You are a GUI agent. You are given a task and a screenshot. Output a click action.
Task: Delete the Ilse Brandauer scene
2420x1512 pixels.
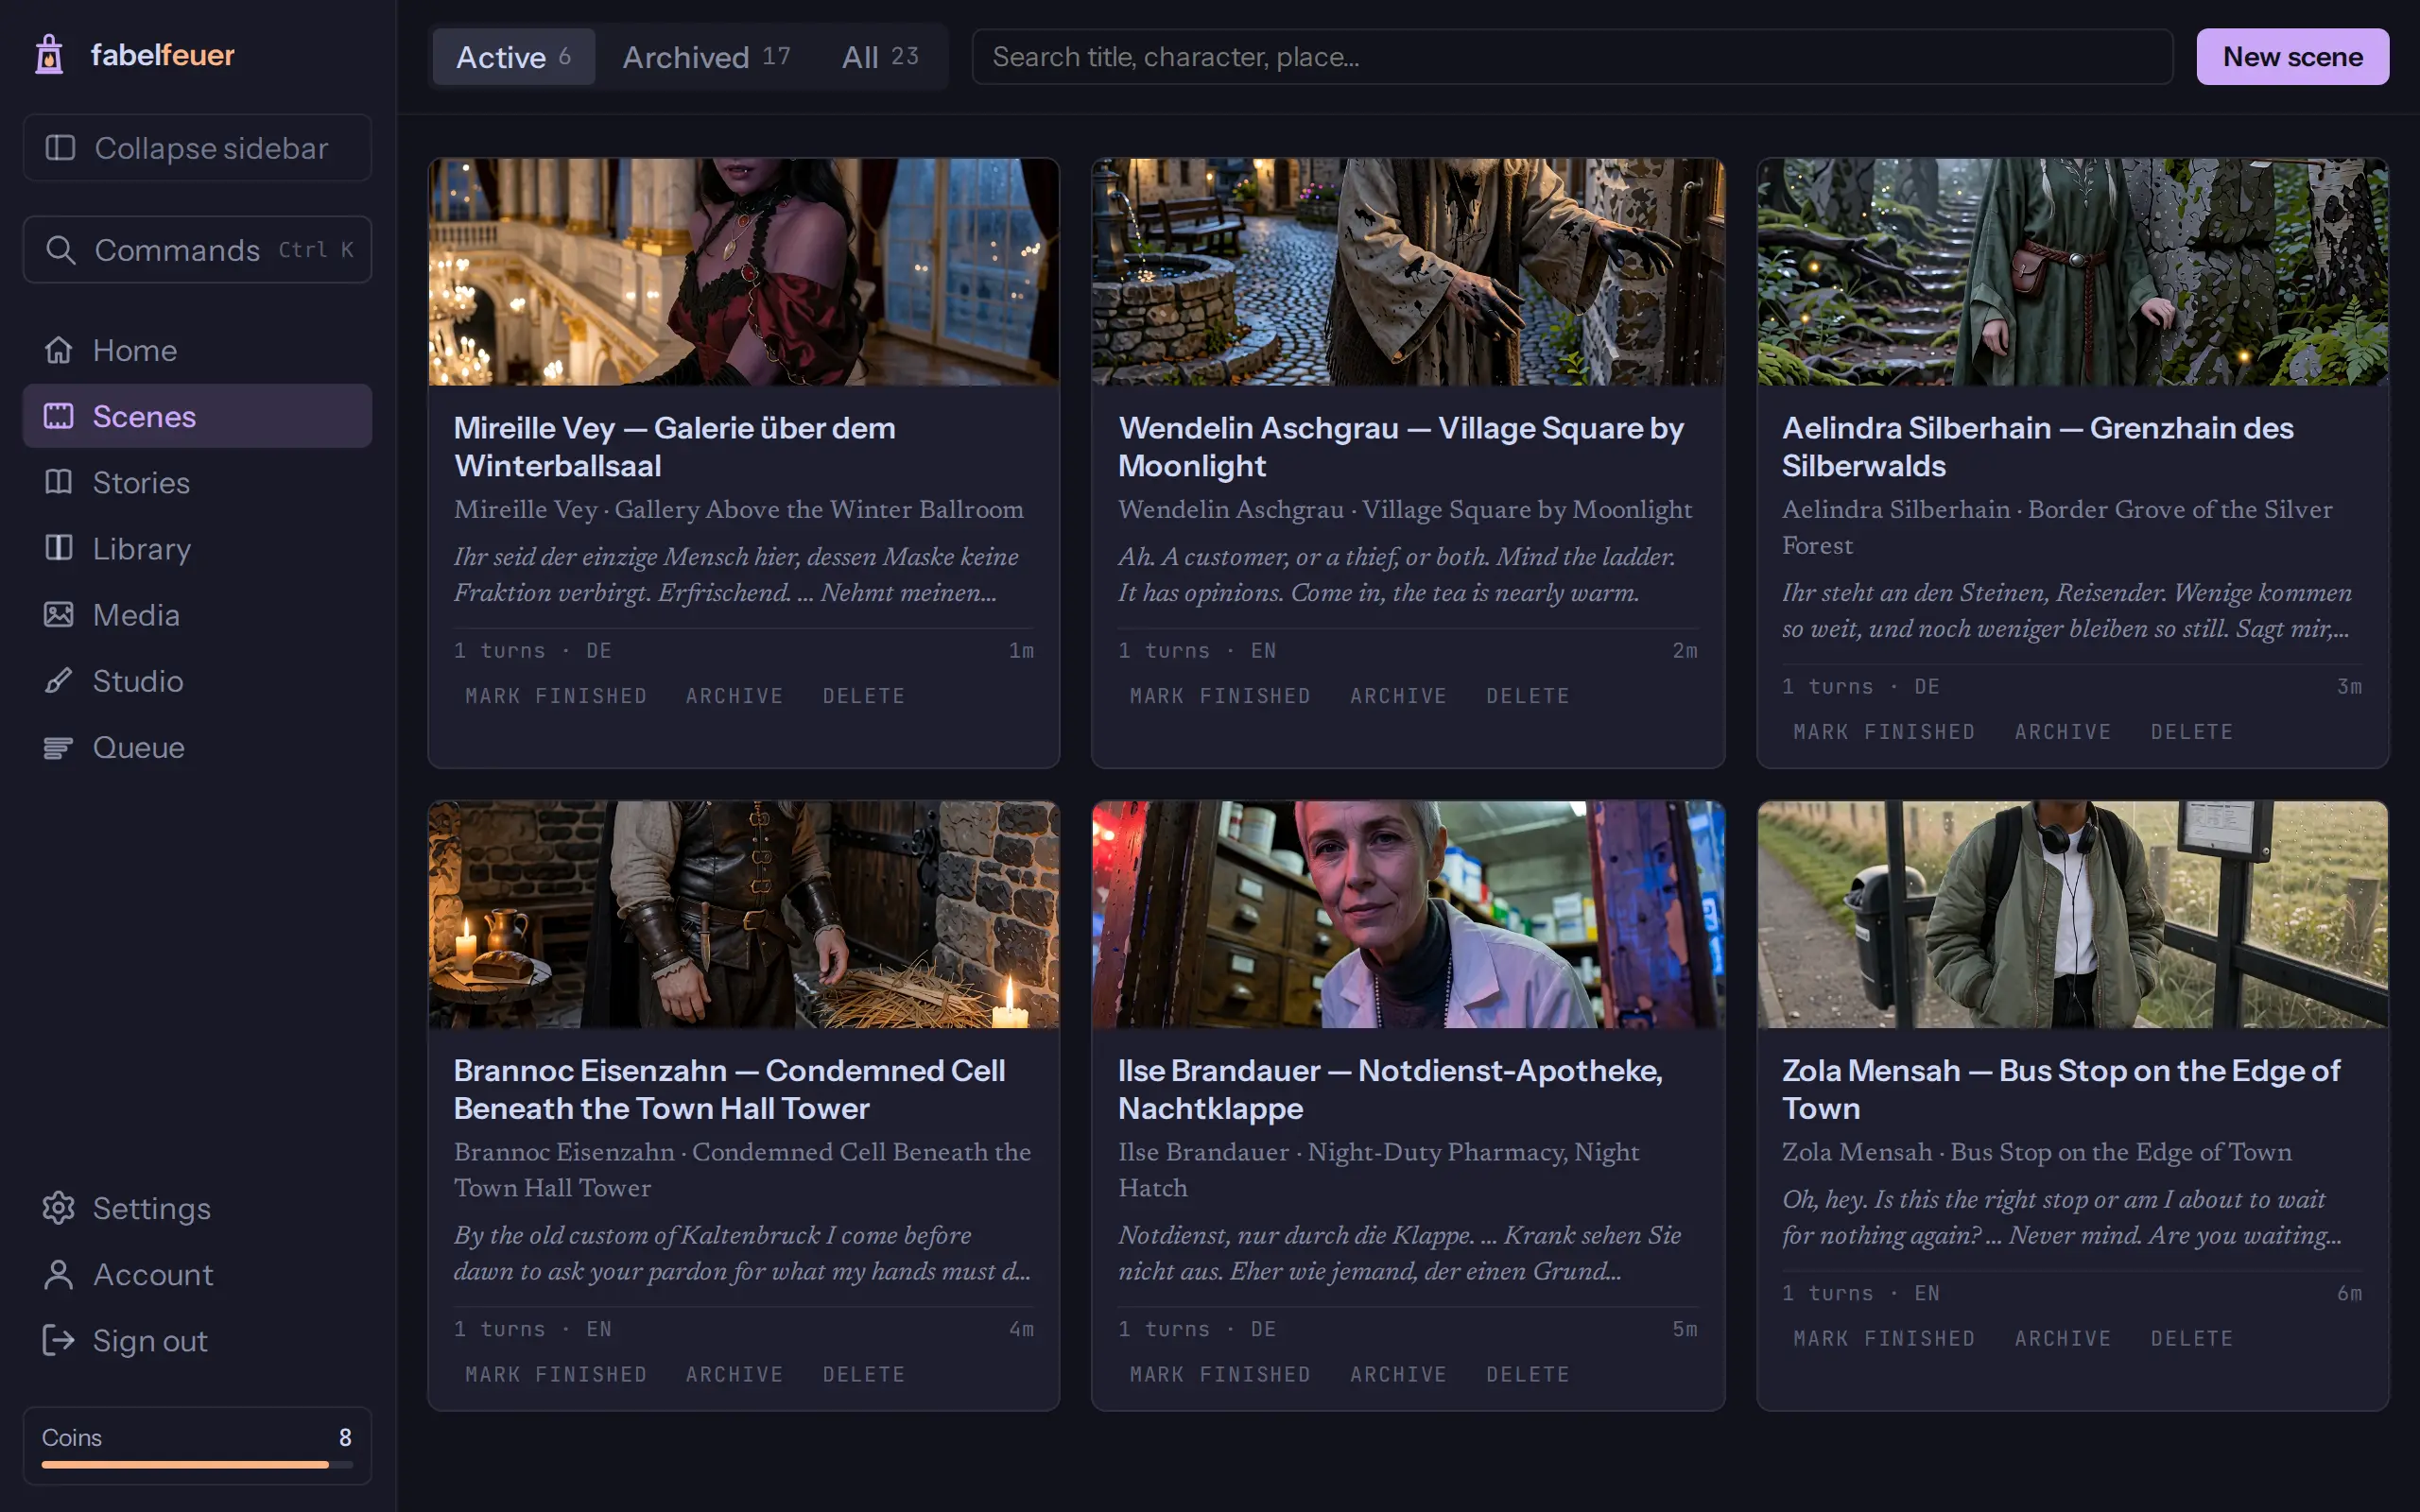pyautogui.click(x=1527, y=1375)
